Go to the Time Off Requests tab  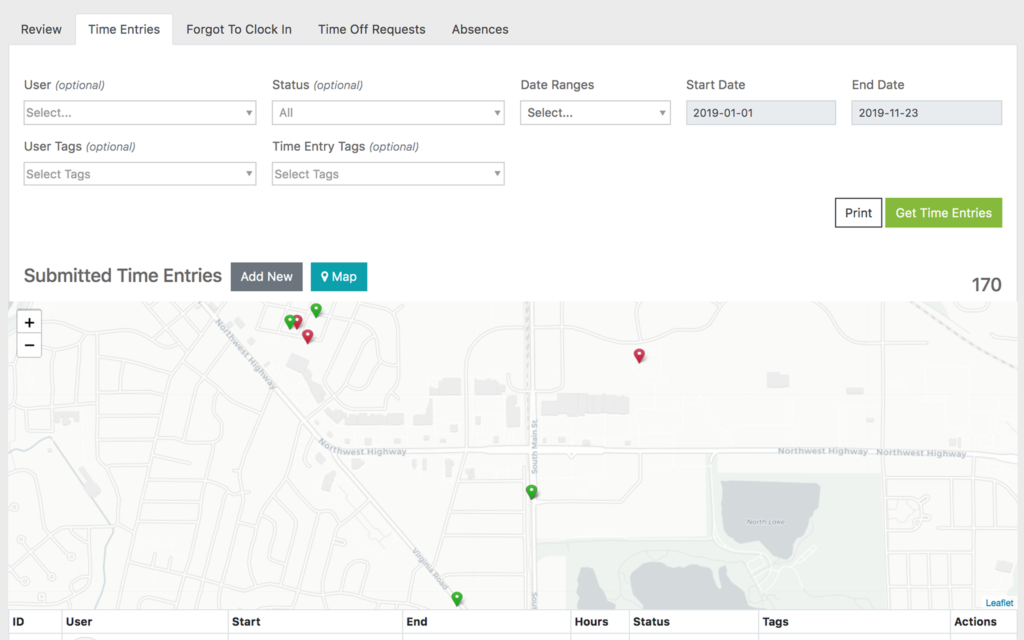[x=372, y=29]
